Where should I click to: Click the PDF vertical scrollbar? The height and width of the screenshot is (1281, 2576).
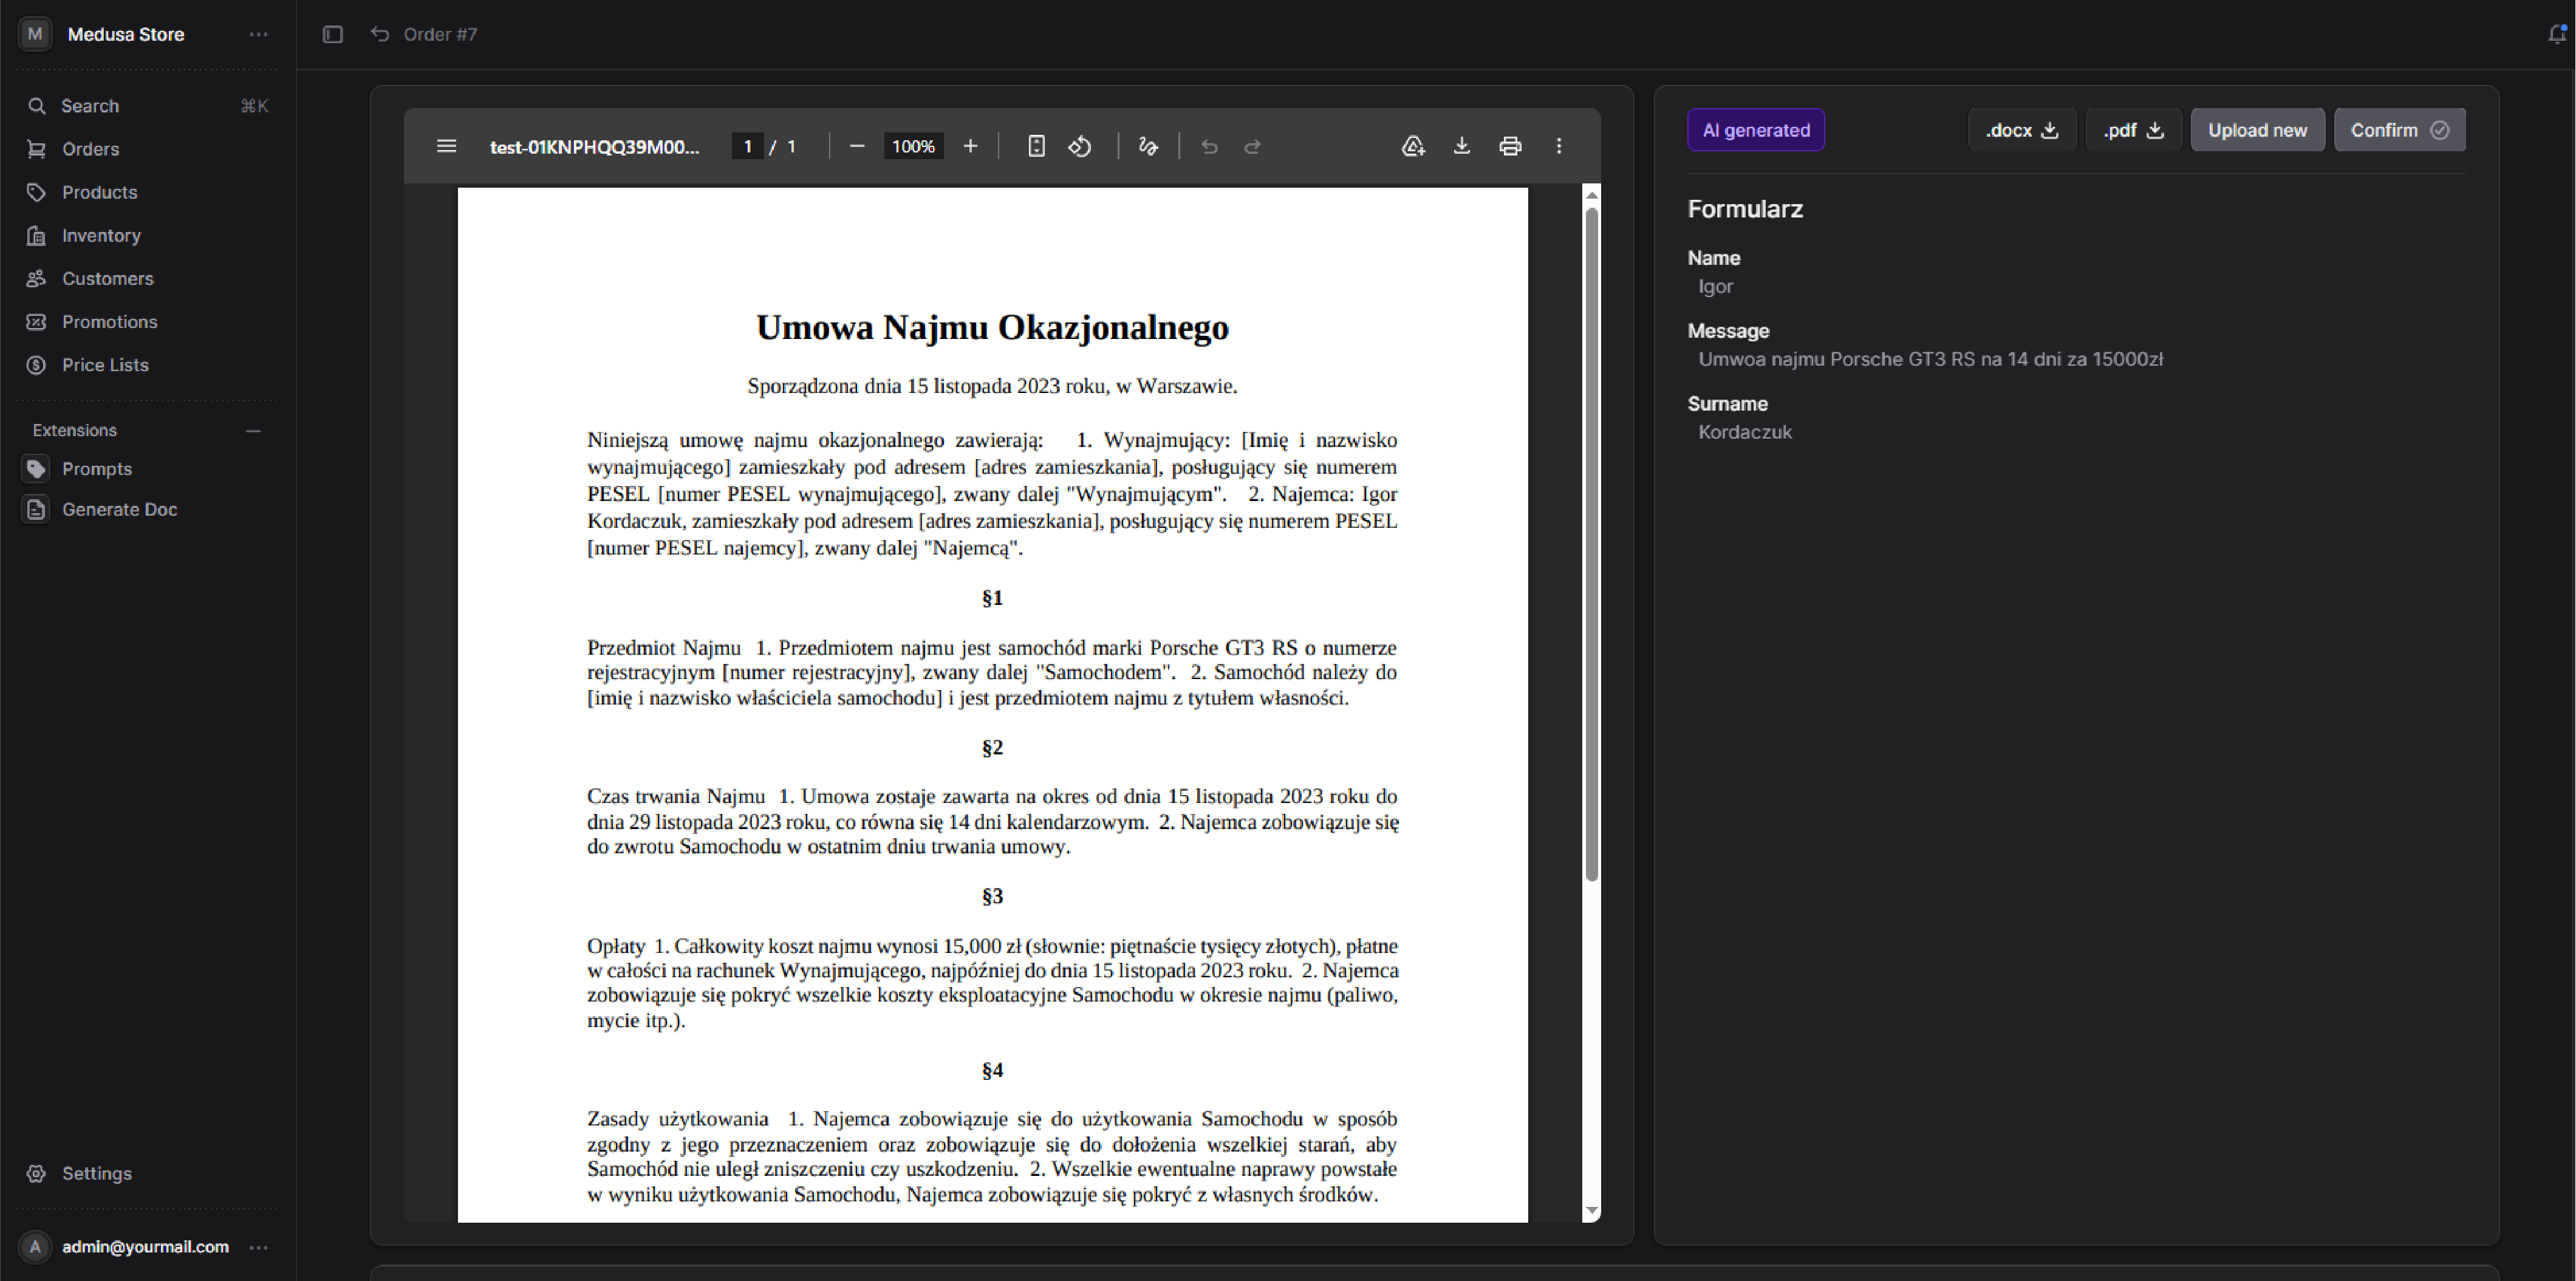click(1592, 545)
